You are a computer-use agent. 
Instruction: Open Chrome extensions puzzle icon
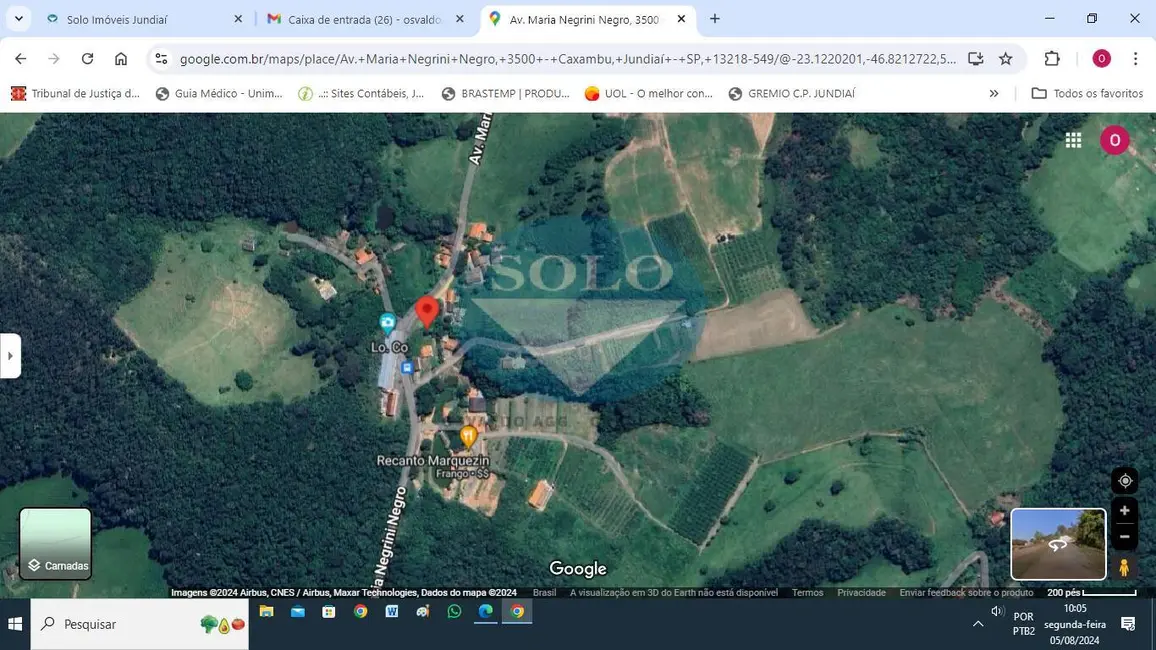point(1051,58)
